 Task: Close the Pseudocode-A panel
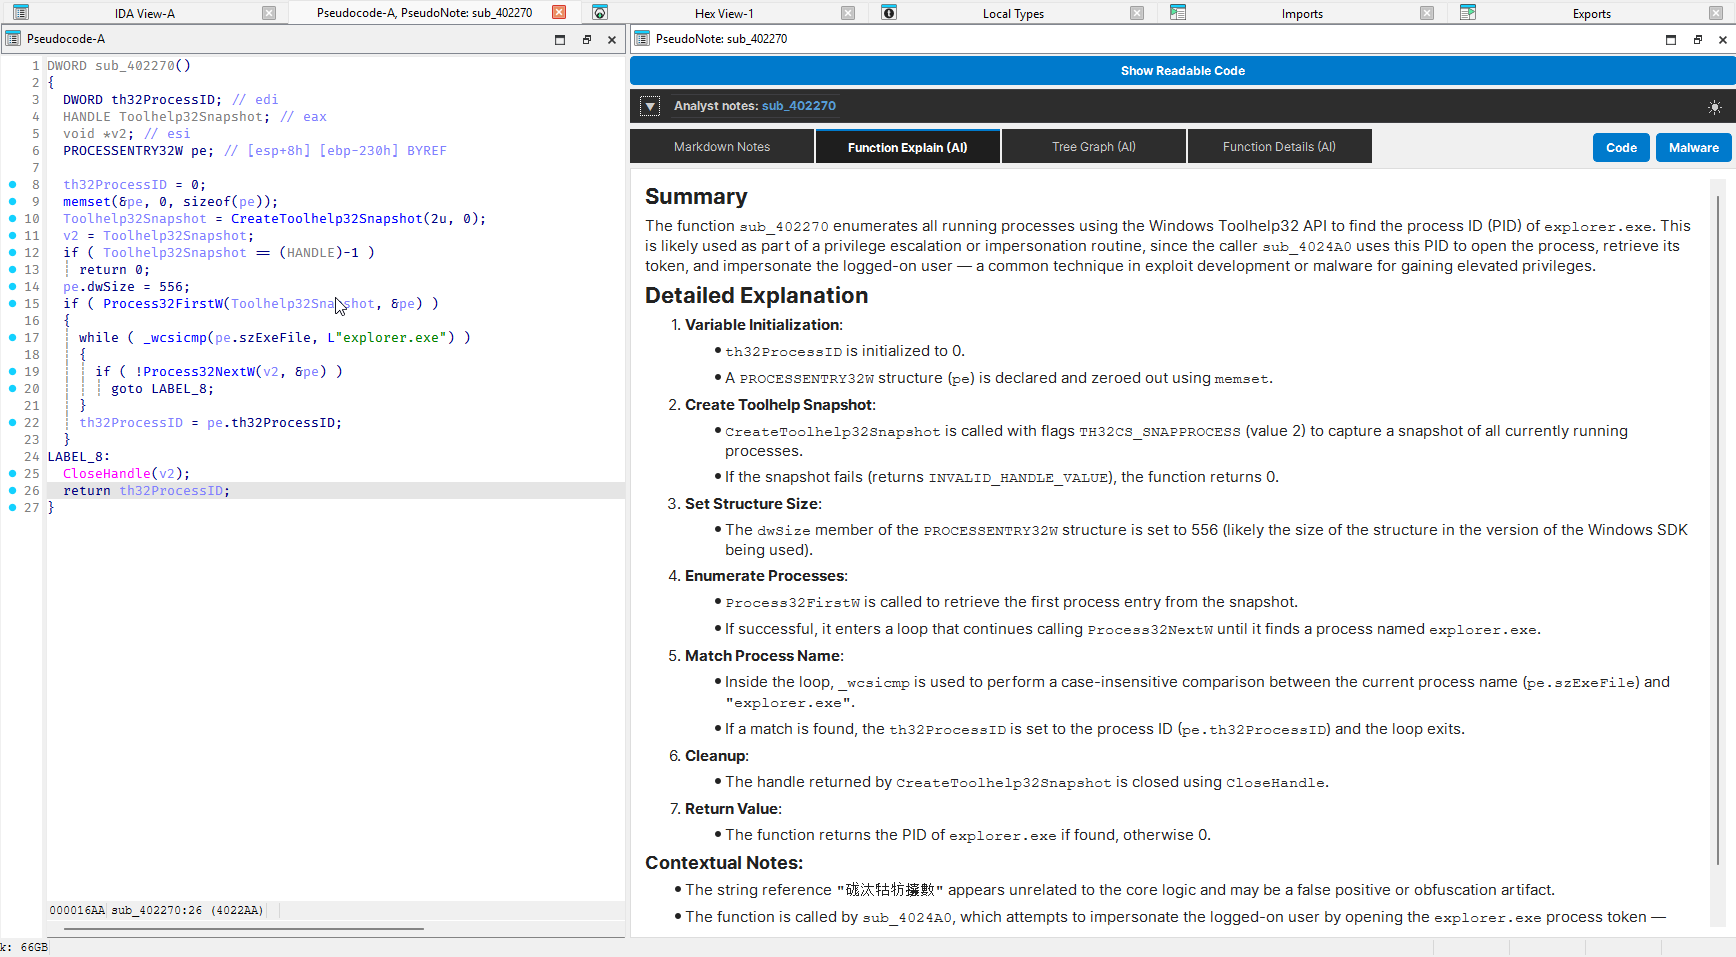point(612,40)
